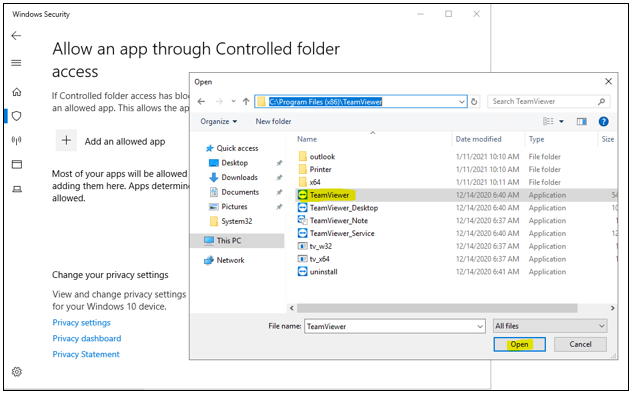Viewport: 631px width, 393px height.
Task: Open the All files type filter dropdown
Action: (x=550, y=326)
